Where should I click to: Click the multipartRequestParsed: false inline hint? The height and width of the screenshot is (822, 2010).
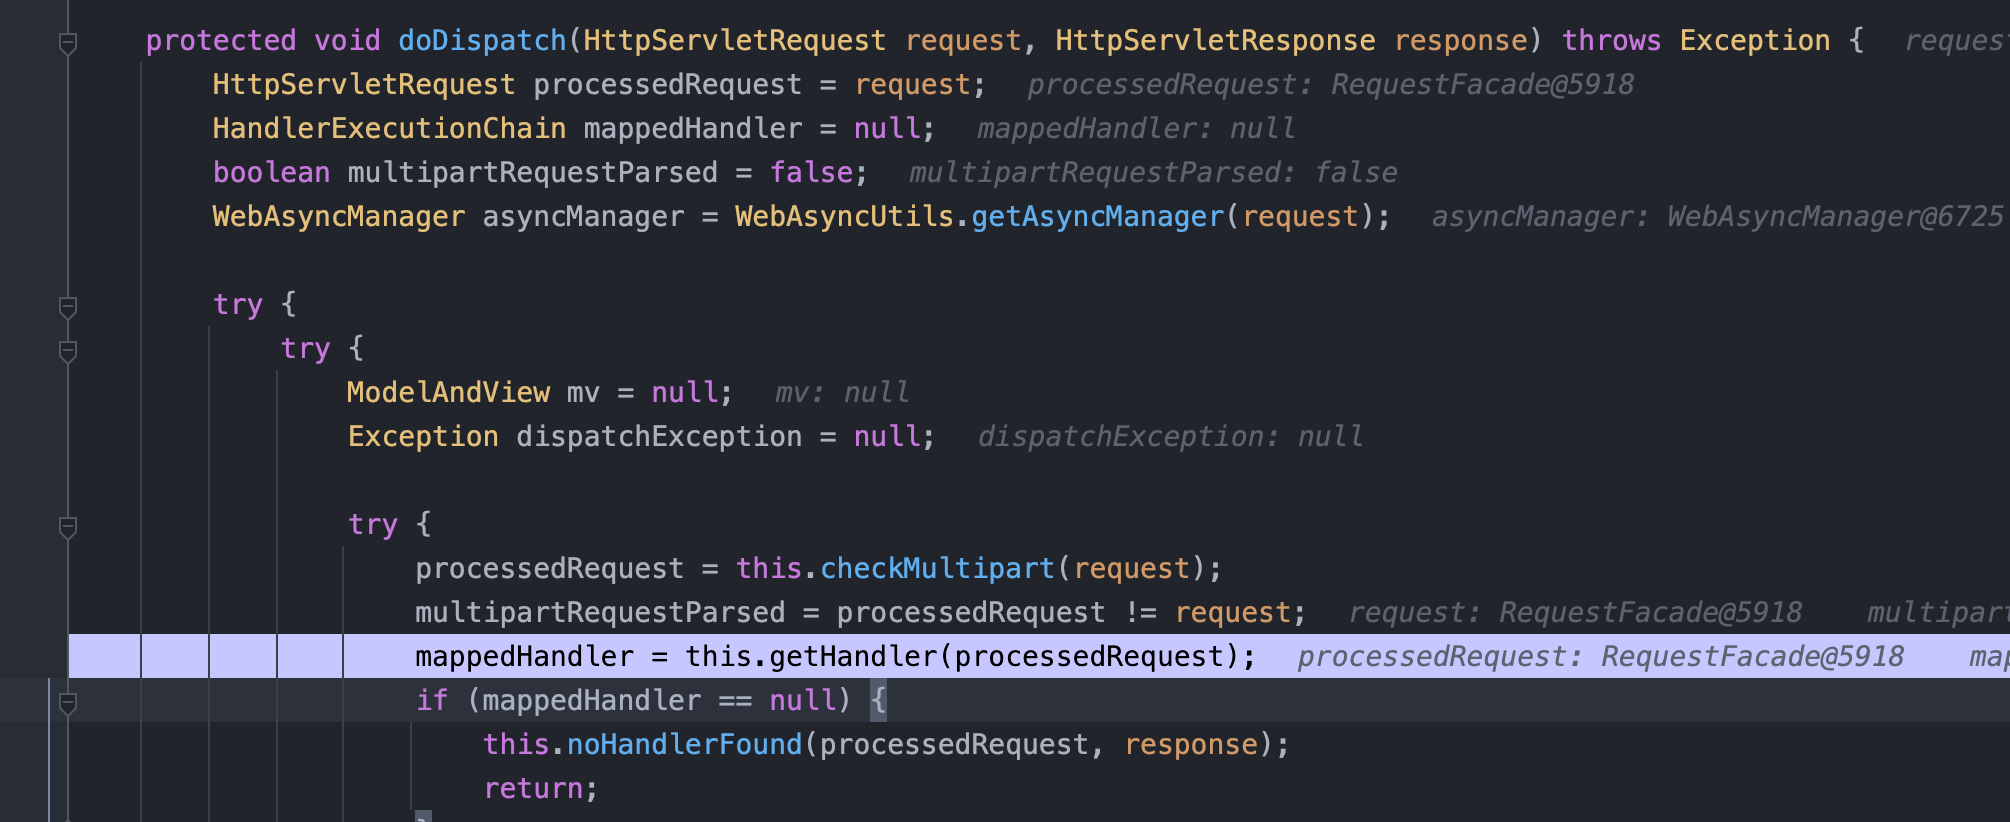(1152, 173)
